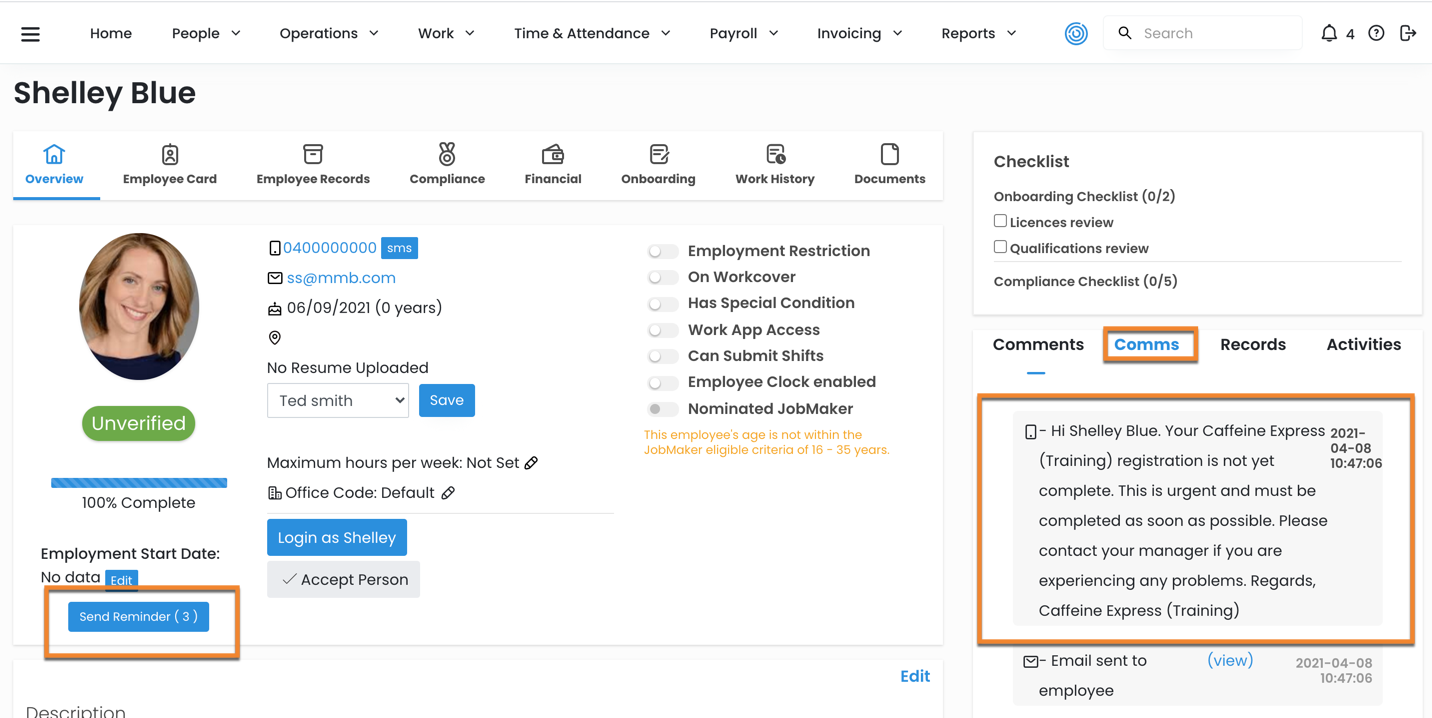Open the help question mark icon
The height and width of the screenshot is (718, 1432).
1376,33
